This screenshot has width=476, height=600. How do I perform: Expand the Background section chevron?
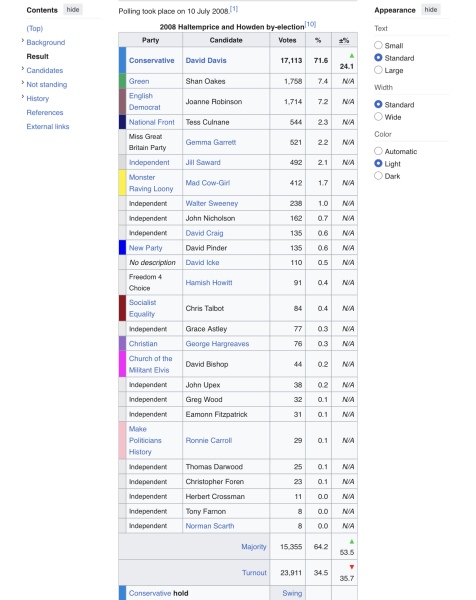click(23, 41)
